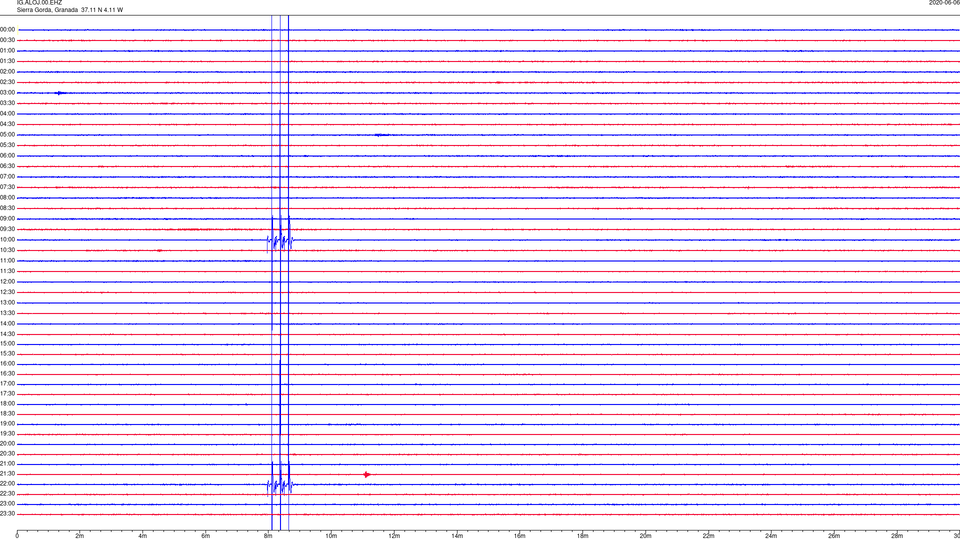Select the 07:30 time row label
This screenshot has width=960, height=540.
[x=7, y=187]
